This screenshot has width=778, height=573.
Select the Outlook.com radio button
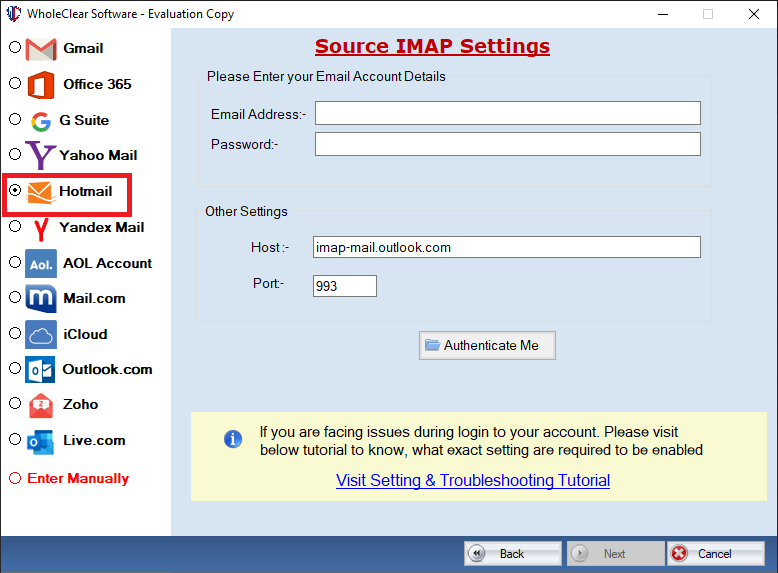15,368
